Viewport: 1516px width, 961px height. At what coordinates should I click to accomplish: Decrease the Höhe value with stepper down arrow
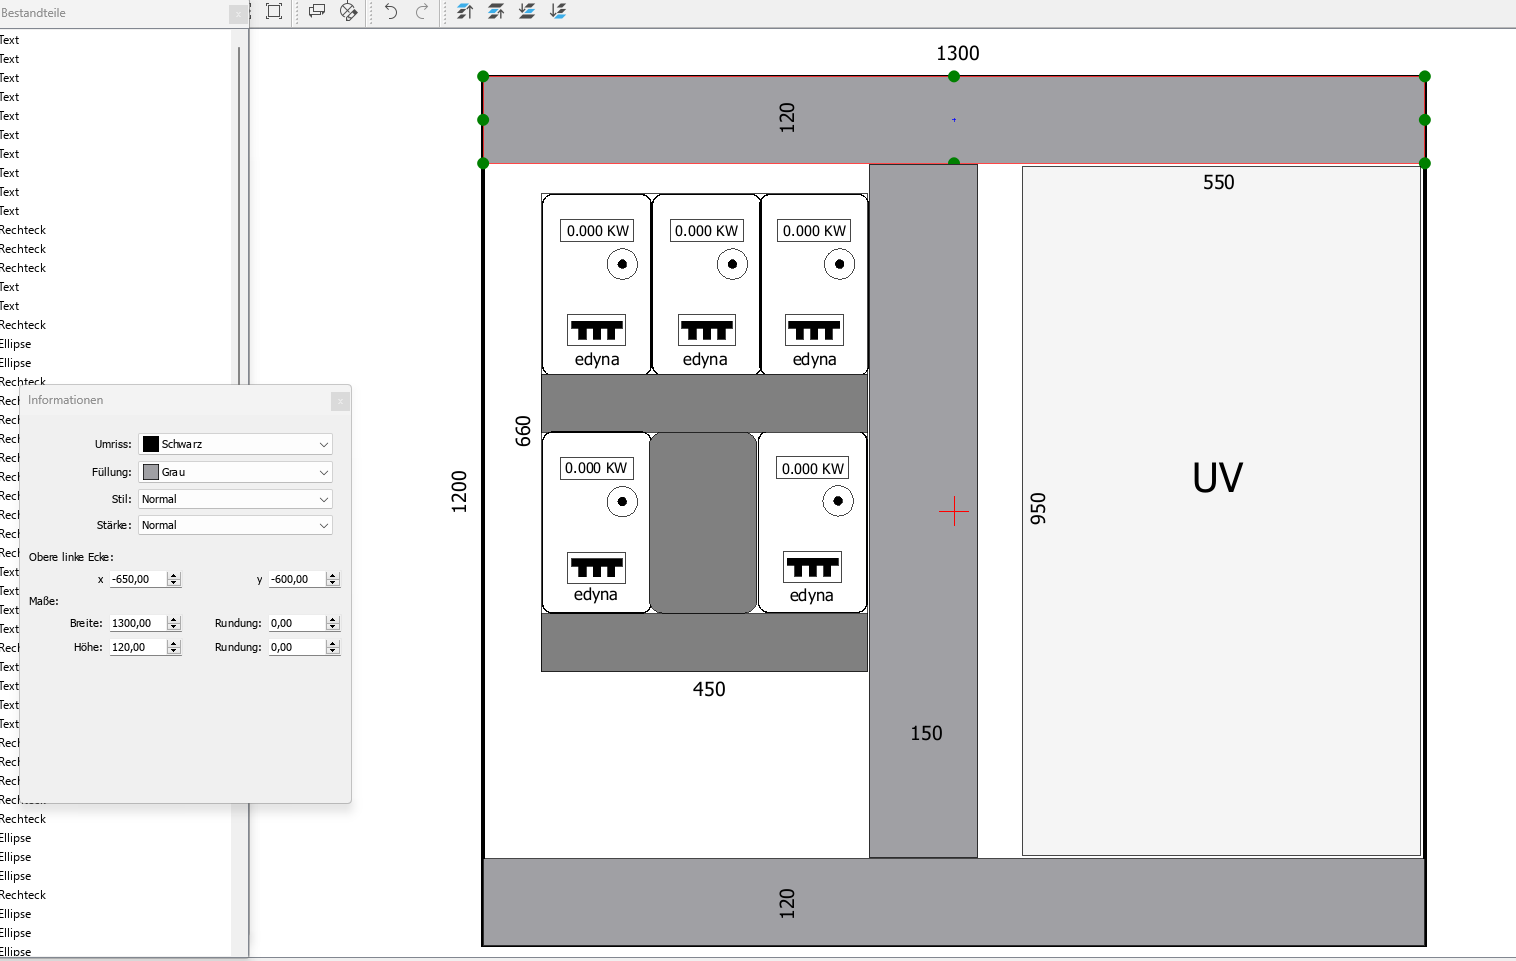click(174, 651)
